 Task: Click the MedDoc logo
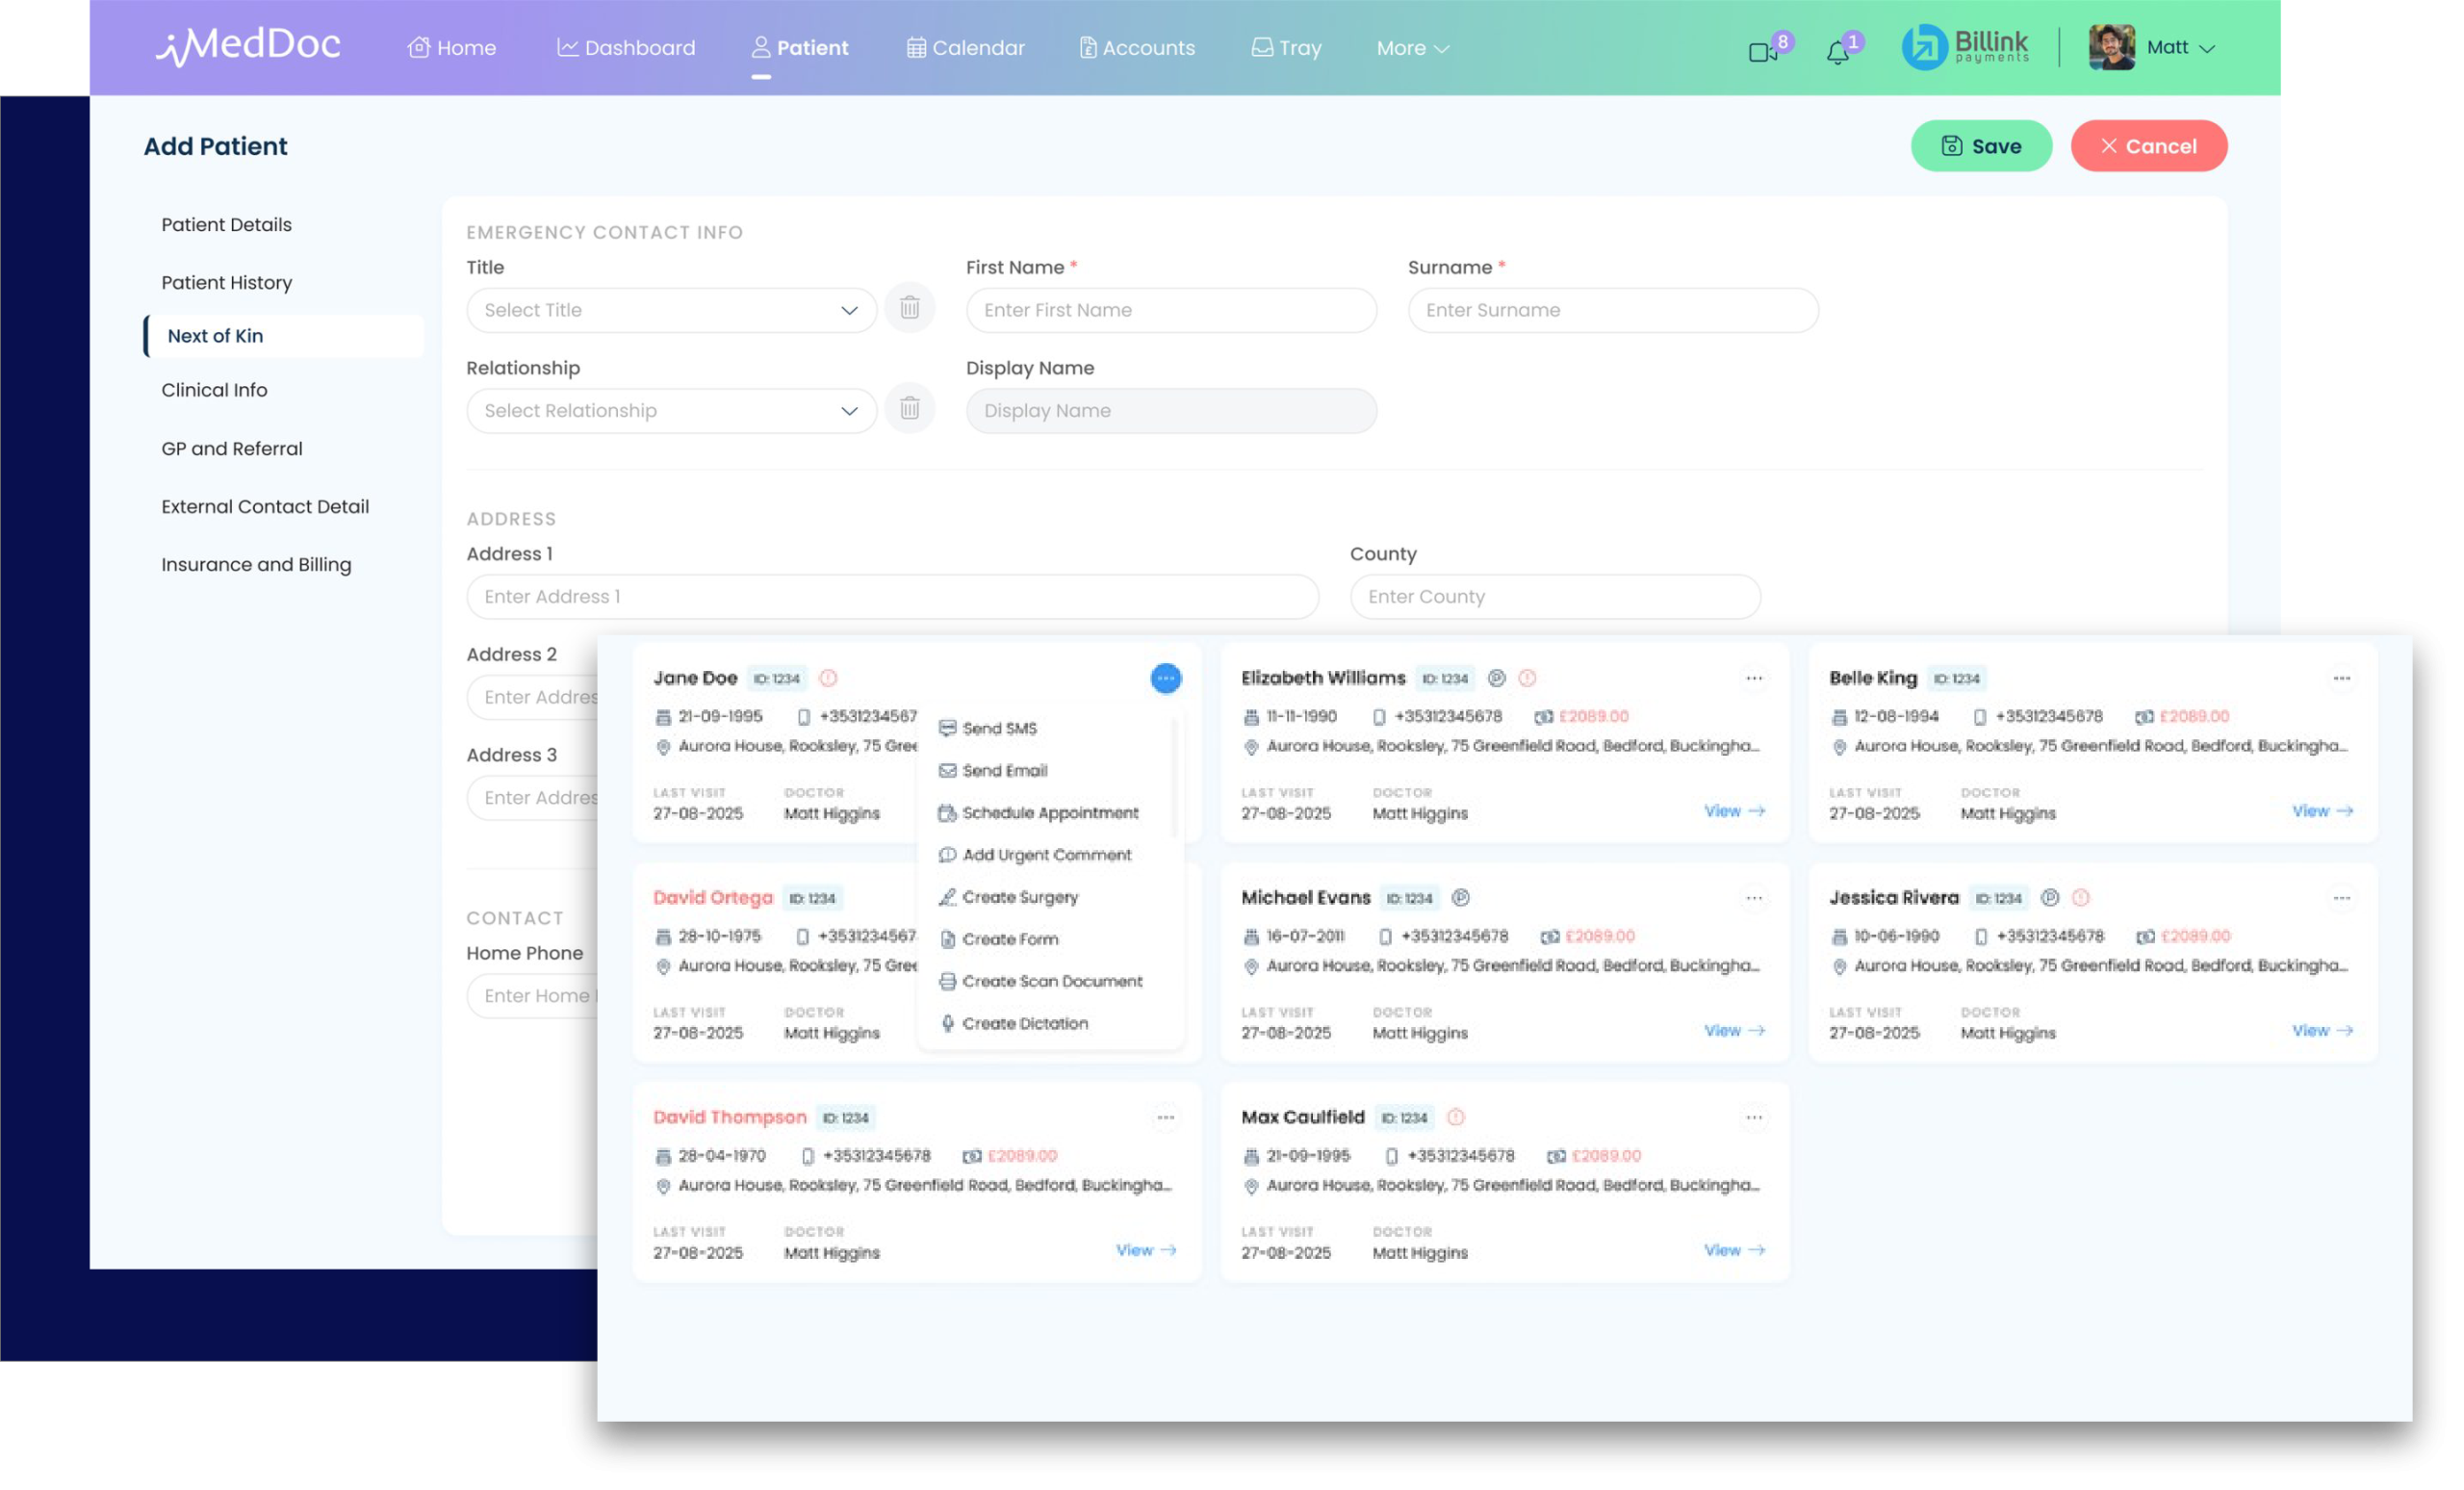click(248, 46)
